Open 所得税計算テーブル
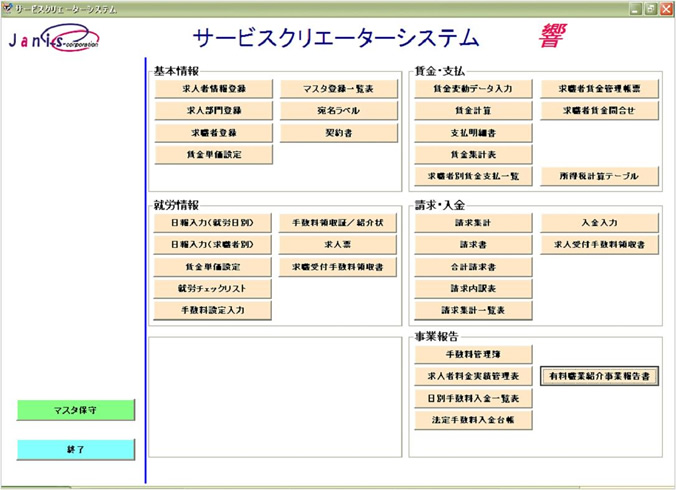Image resolution: width=676 pixels, height=490 pixels. tap(599, 176)
